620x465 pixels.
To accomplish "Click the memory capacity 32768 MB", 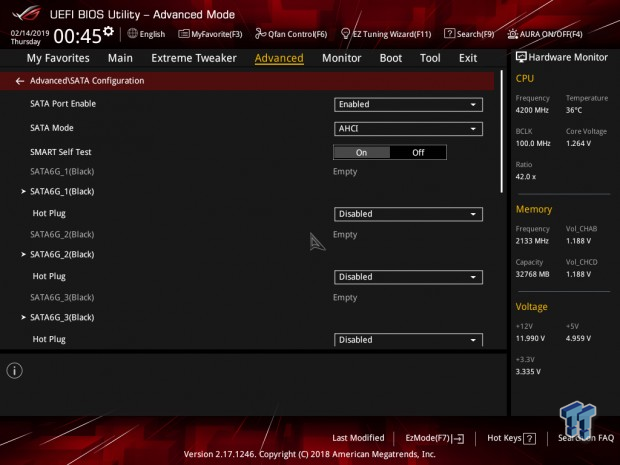I will (532, 274).
